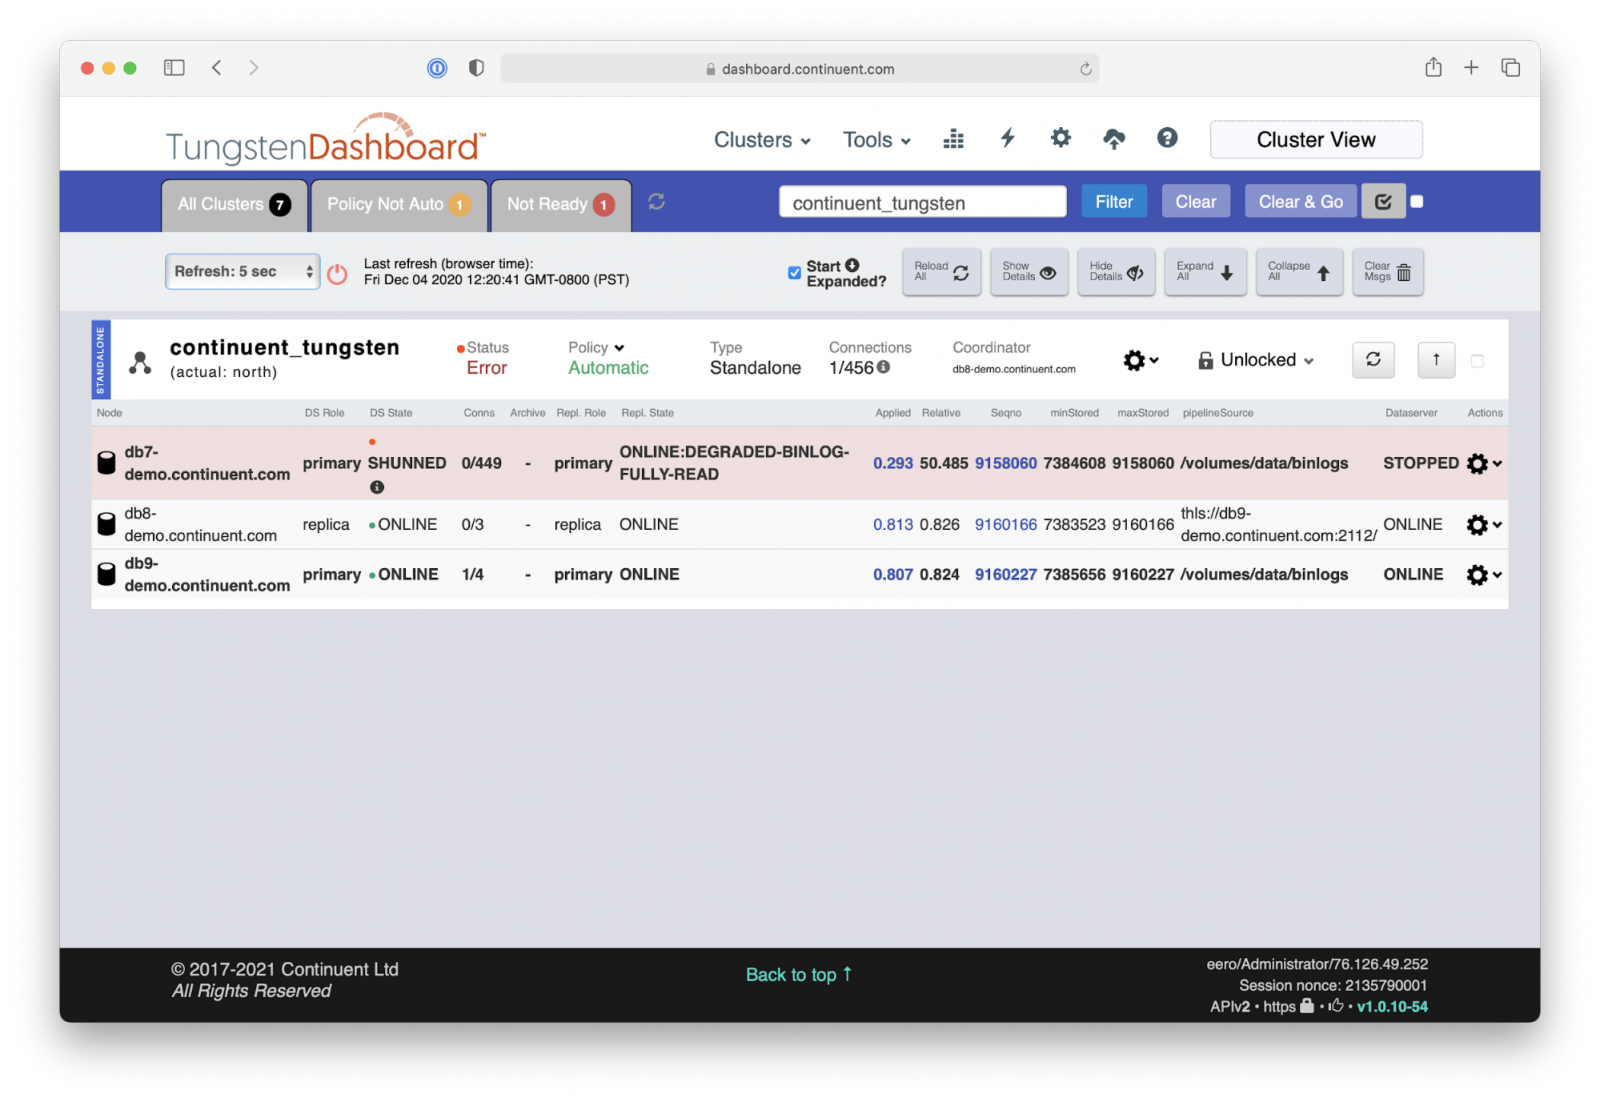Screen dimensions: 1600x1102
Task: Click the Hide Details button
Action: 1116,272
